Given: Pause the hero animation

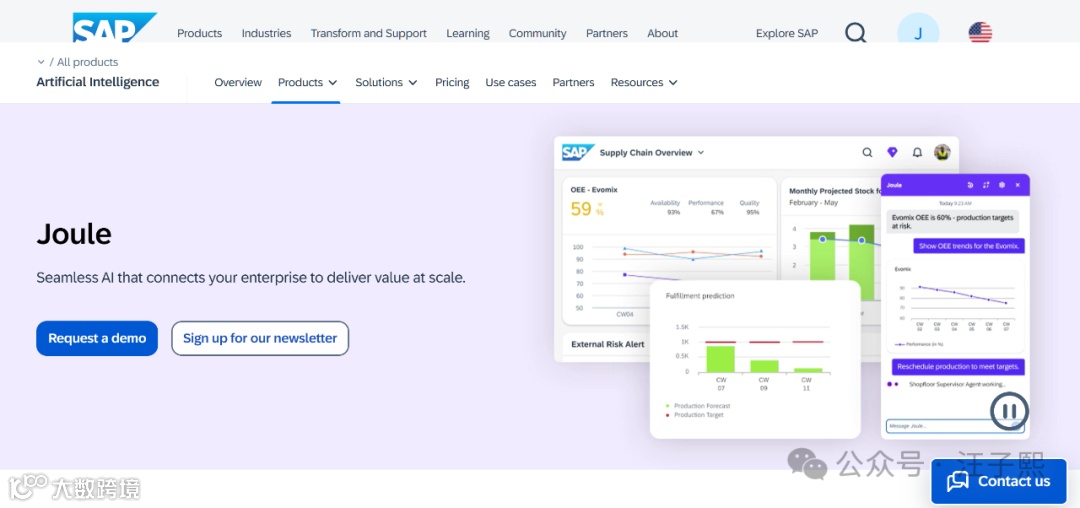Looking at the screenshot, I should (x=1009, y=411).
